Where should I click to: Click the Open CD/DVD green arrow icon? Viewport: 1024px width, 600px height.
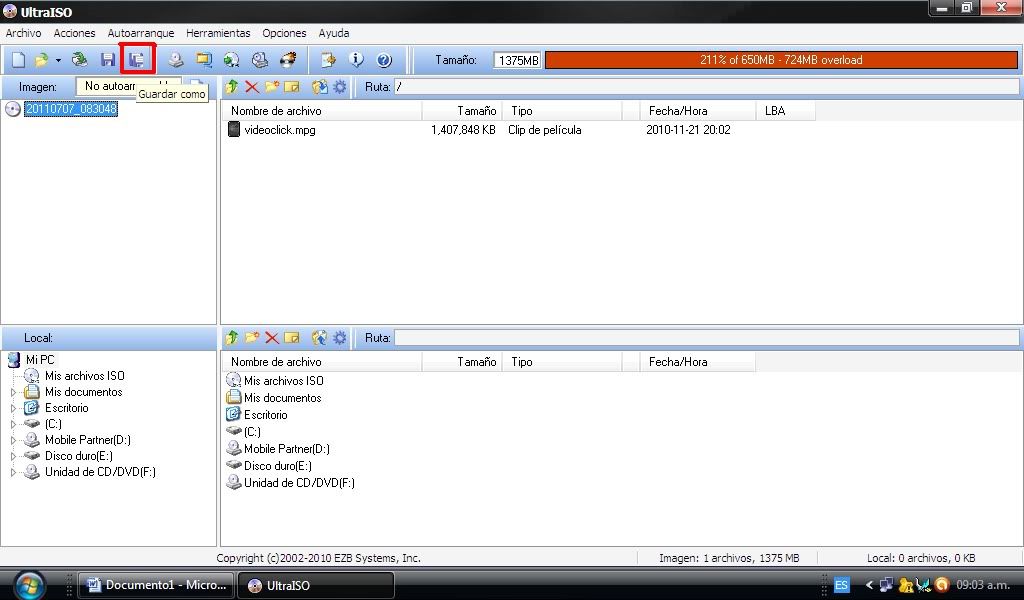pos(80,60)
